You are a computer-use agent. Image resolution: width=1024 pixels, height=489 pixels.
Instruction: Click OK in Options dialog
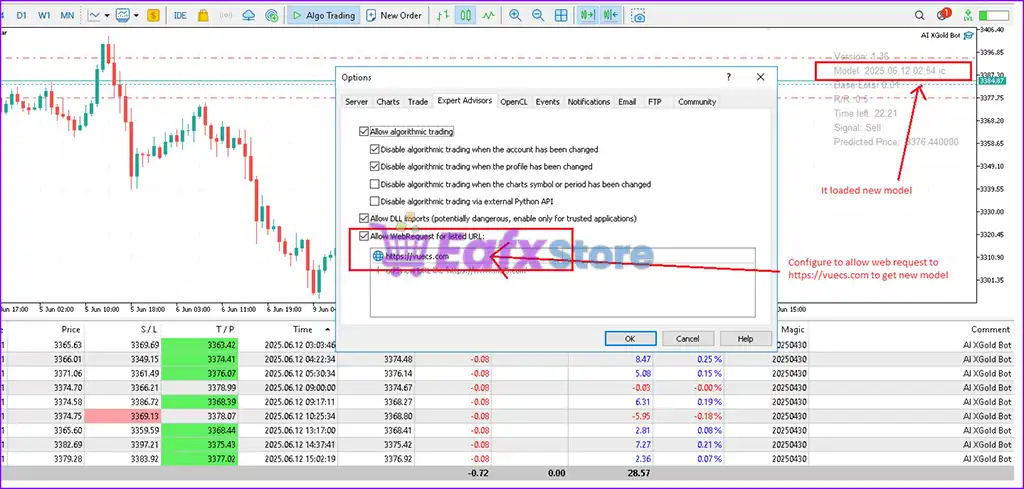630,339
